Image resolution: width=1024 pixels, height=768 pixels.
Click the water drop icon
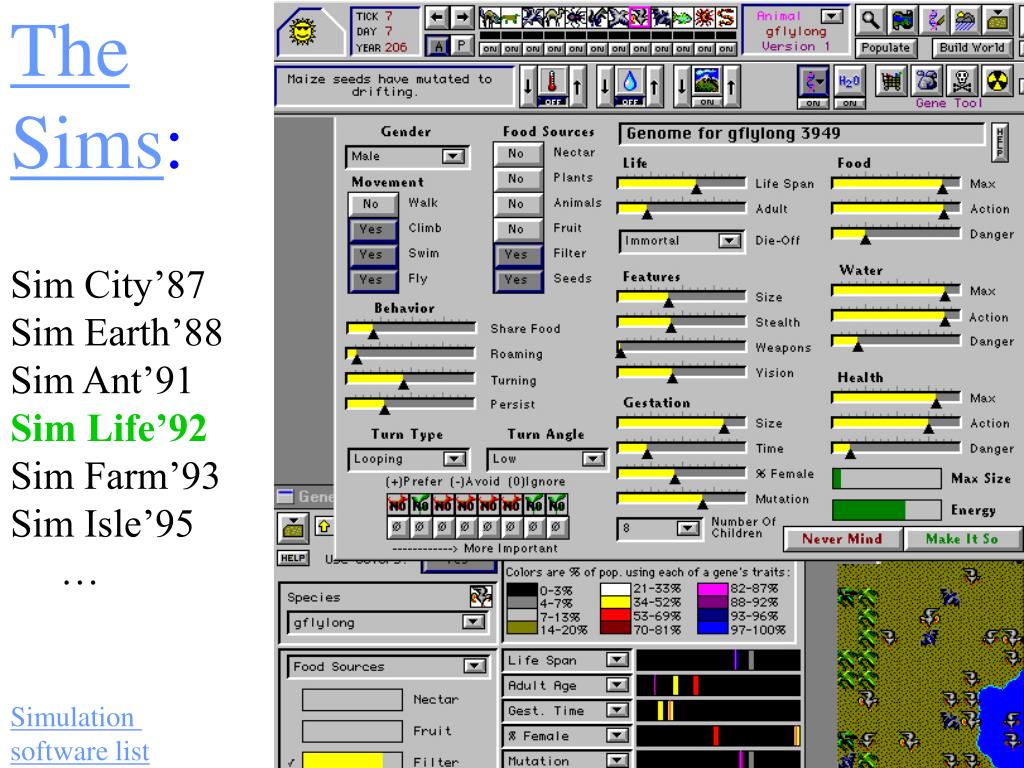(630, 82)
